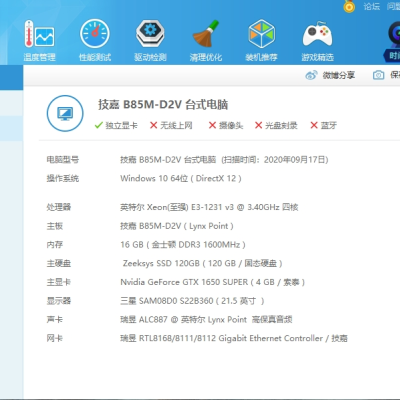Click the Zeeksys SSD 120GB value

click(x=202, y=264)
